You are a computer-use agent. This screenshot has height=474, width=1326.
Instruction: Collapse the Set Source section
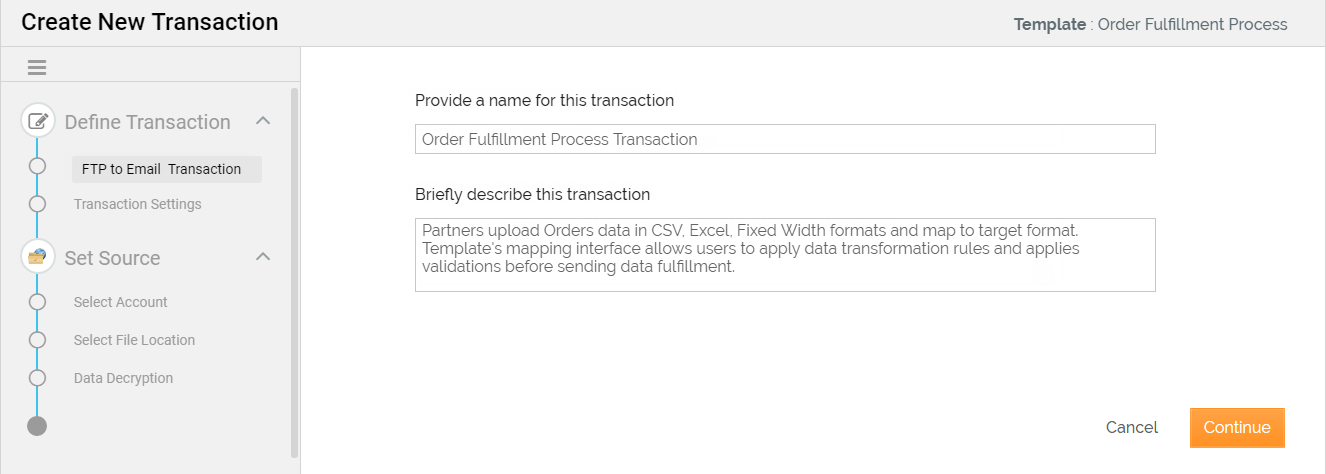coord(263,257)
